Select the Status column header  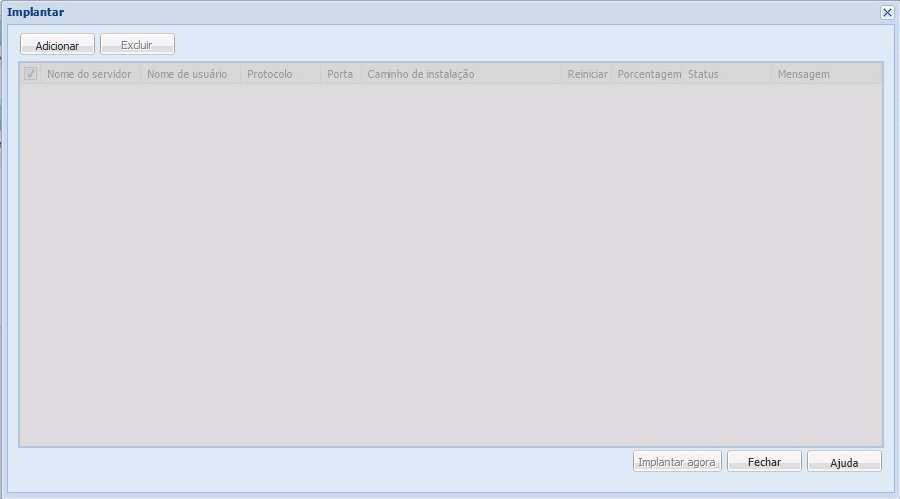727,74
